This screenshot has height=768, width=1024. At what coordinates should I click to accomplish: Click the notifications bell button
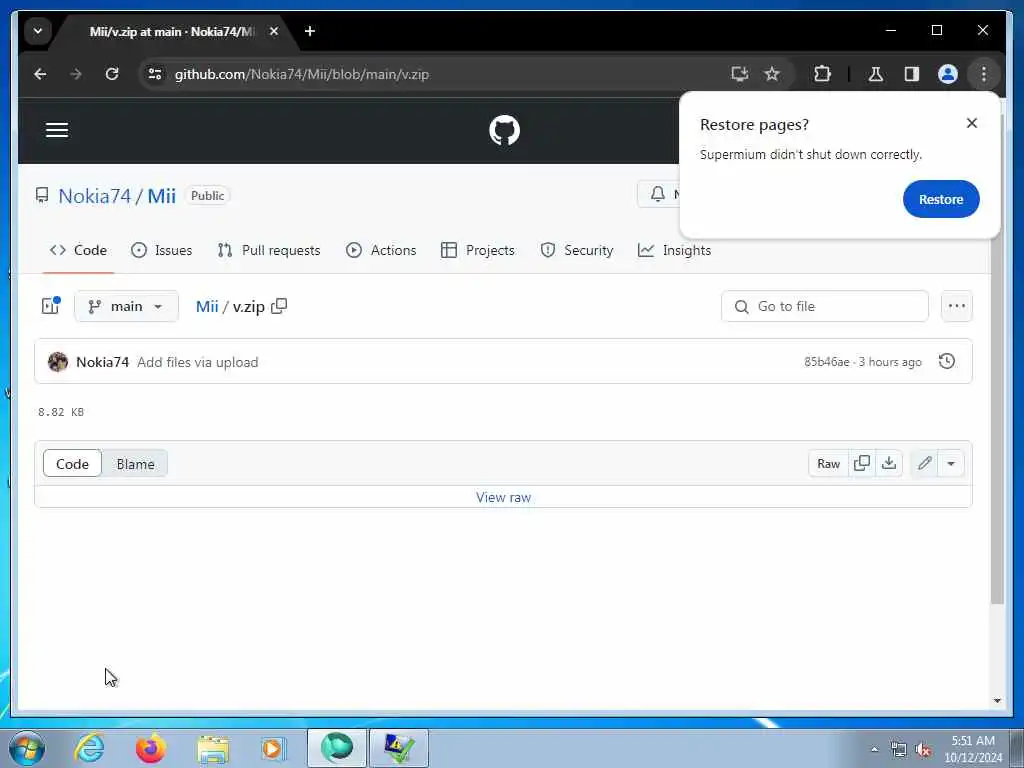pos(658,194)
